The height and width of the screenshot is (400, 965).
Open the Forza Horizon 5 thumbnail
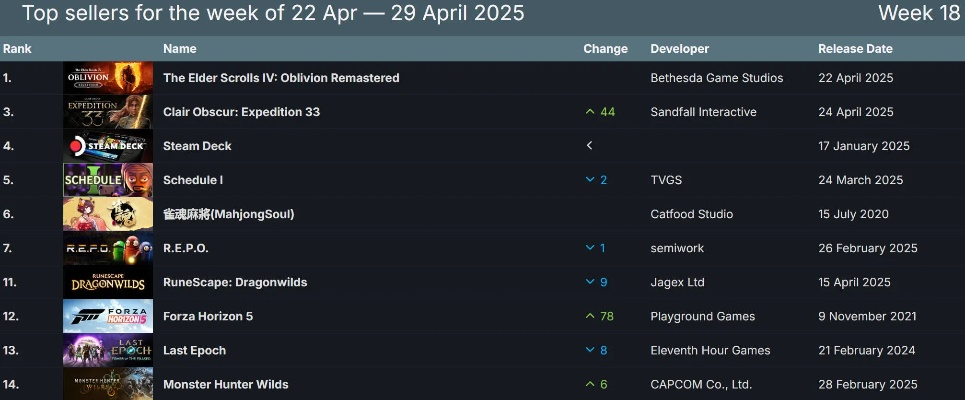click(x=108, y=316)
